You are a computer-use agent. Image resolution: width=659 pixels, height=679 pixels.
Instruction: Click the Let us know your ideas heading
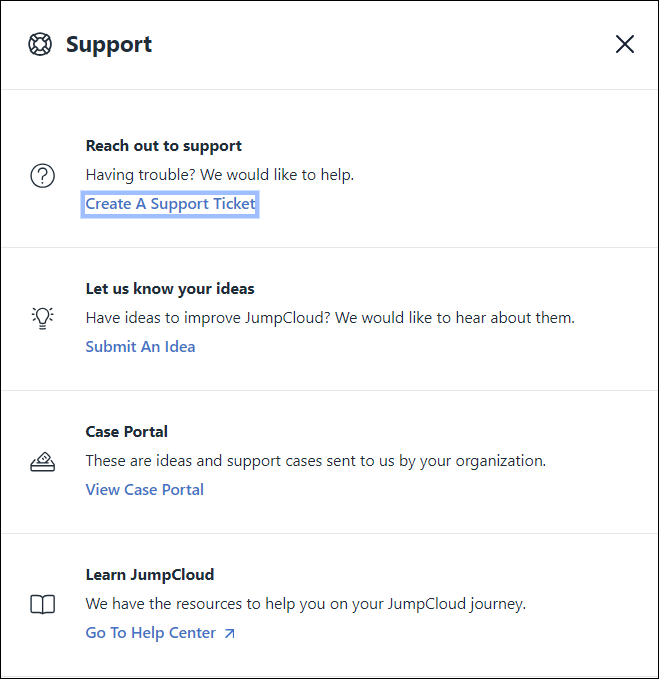click(x=170, y=289)
